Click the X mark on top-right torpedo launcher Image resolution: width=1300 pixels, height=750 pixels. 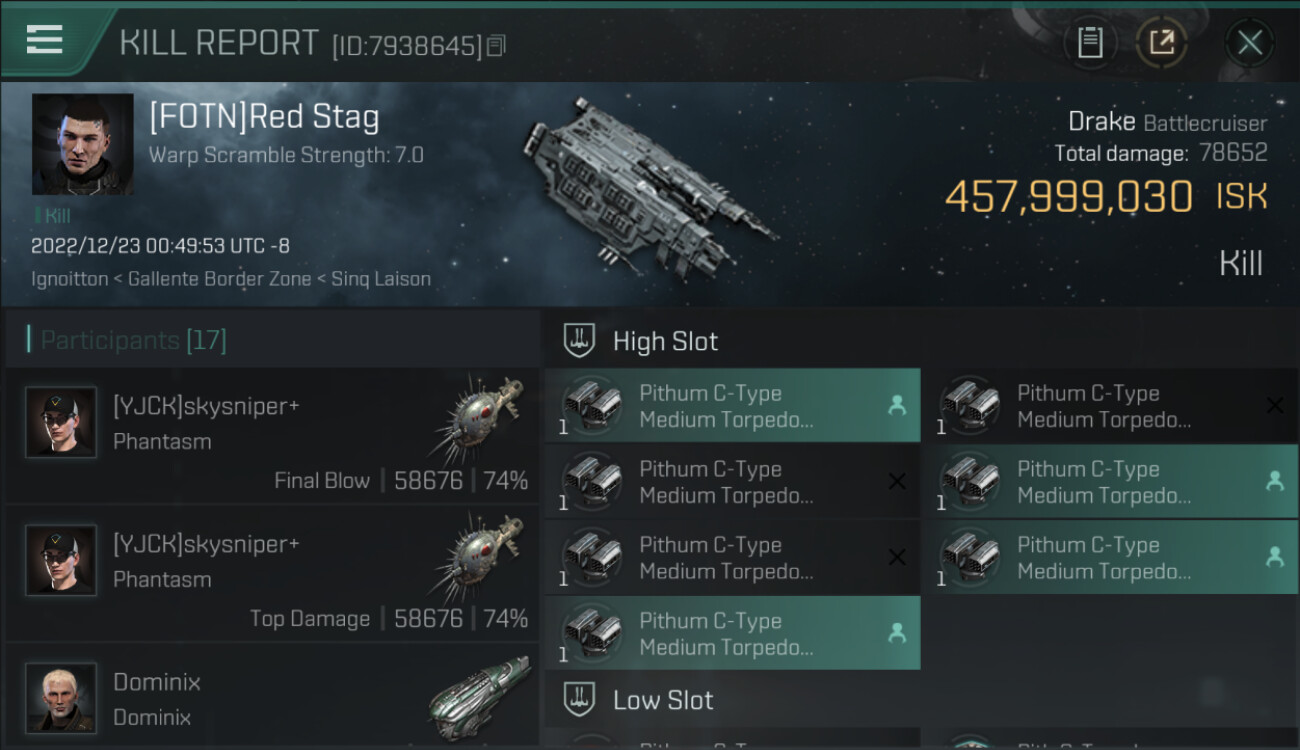(1274, 405)
